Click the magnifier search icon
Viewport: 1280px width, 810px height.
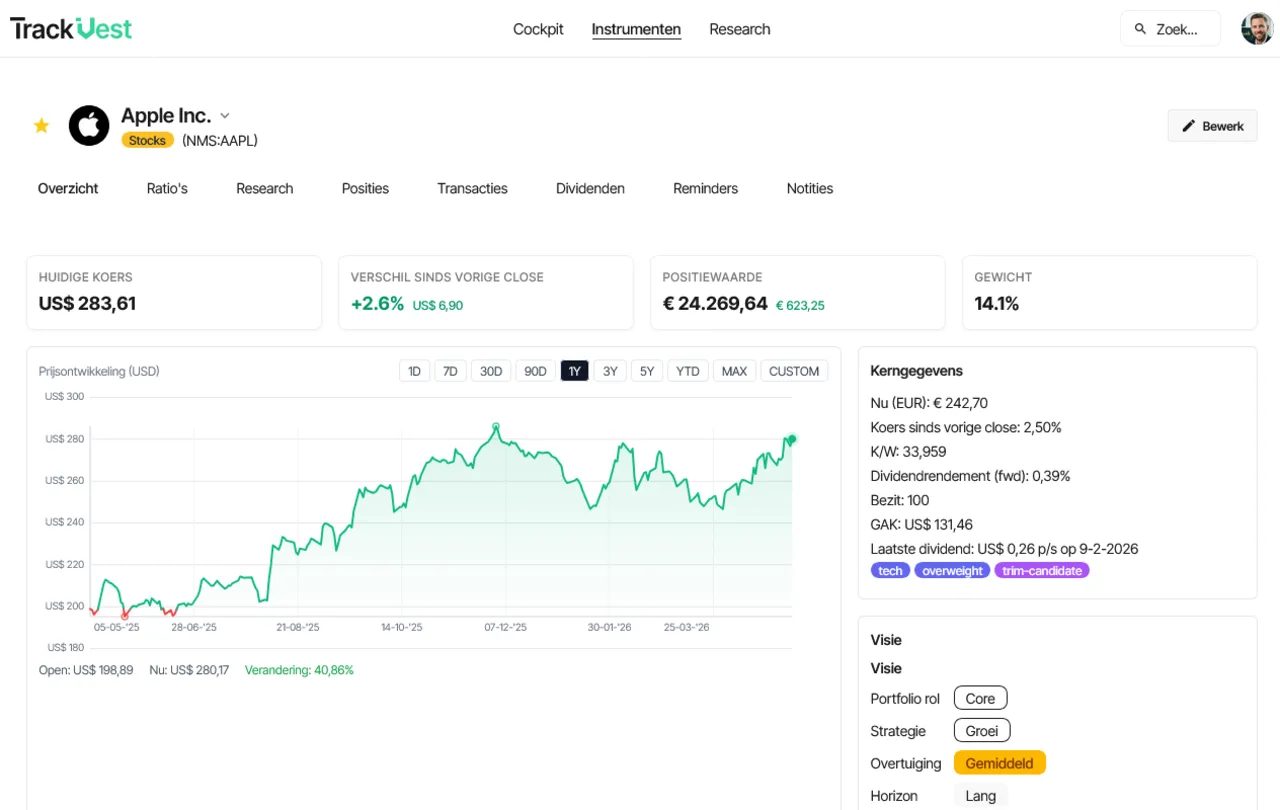coord(1140,29)
